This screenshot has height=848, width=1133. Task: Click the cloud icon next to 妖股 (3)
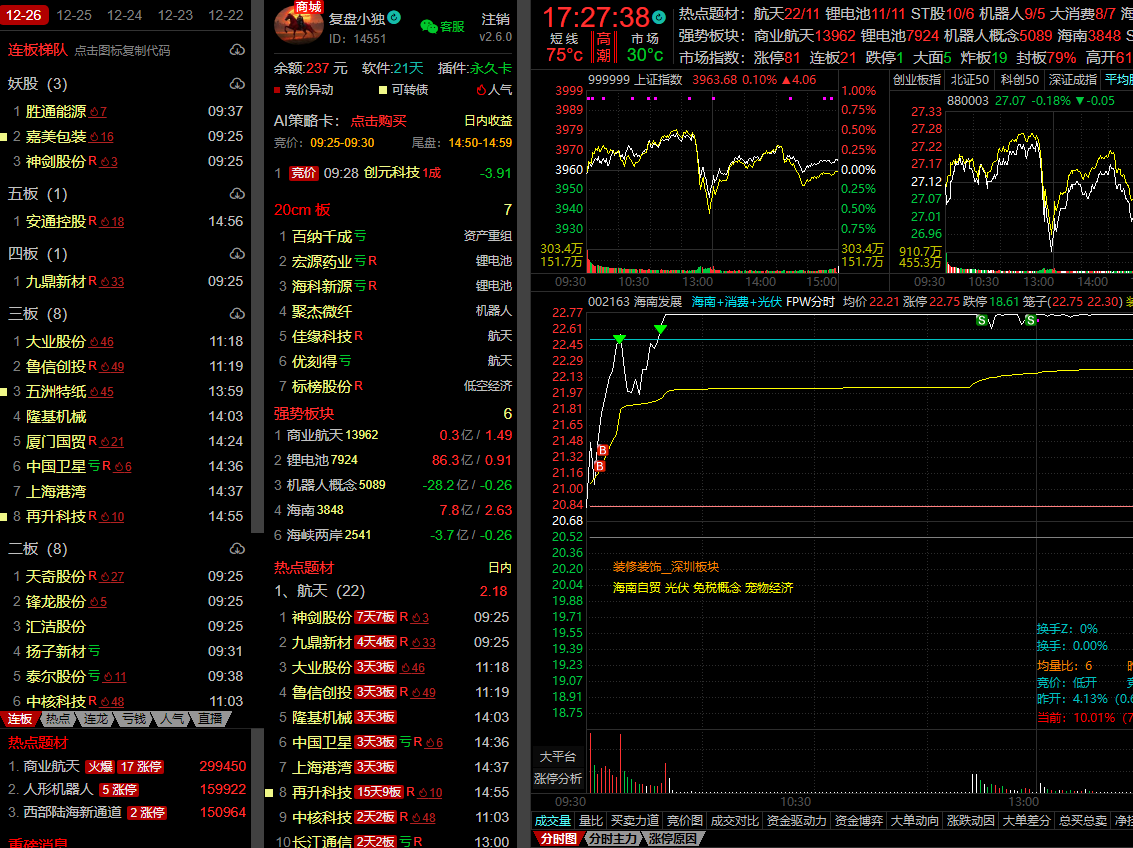pos(237,84)
